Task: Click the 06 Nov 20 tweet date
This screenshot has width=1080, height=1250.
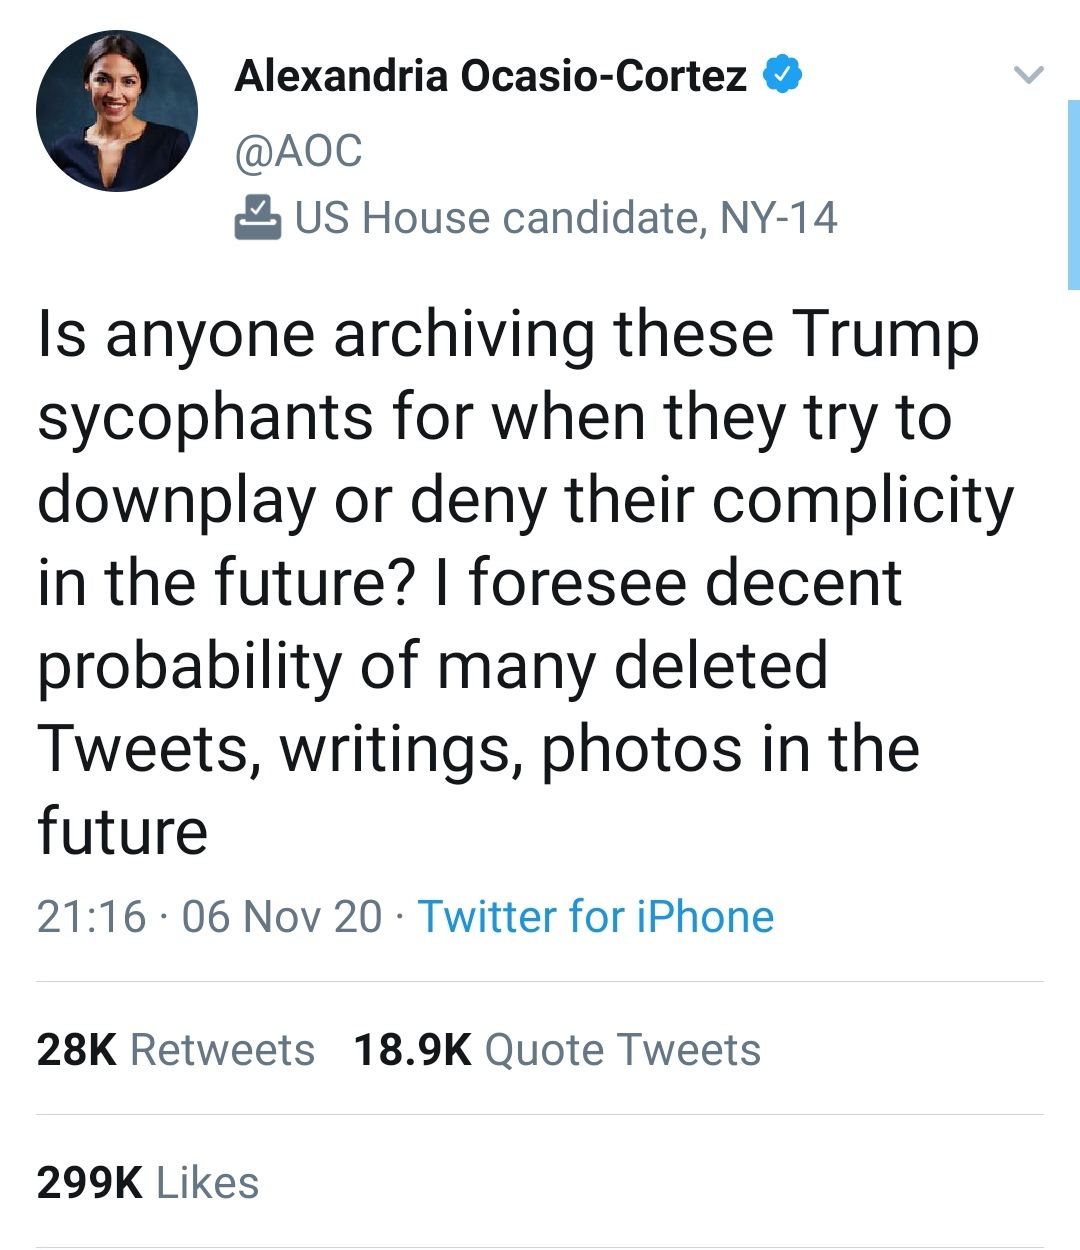Action: (282, 916)
